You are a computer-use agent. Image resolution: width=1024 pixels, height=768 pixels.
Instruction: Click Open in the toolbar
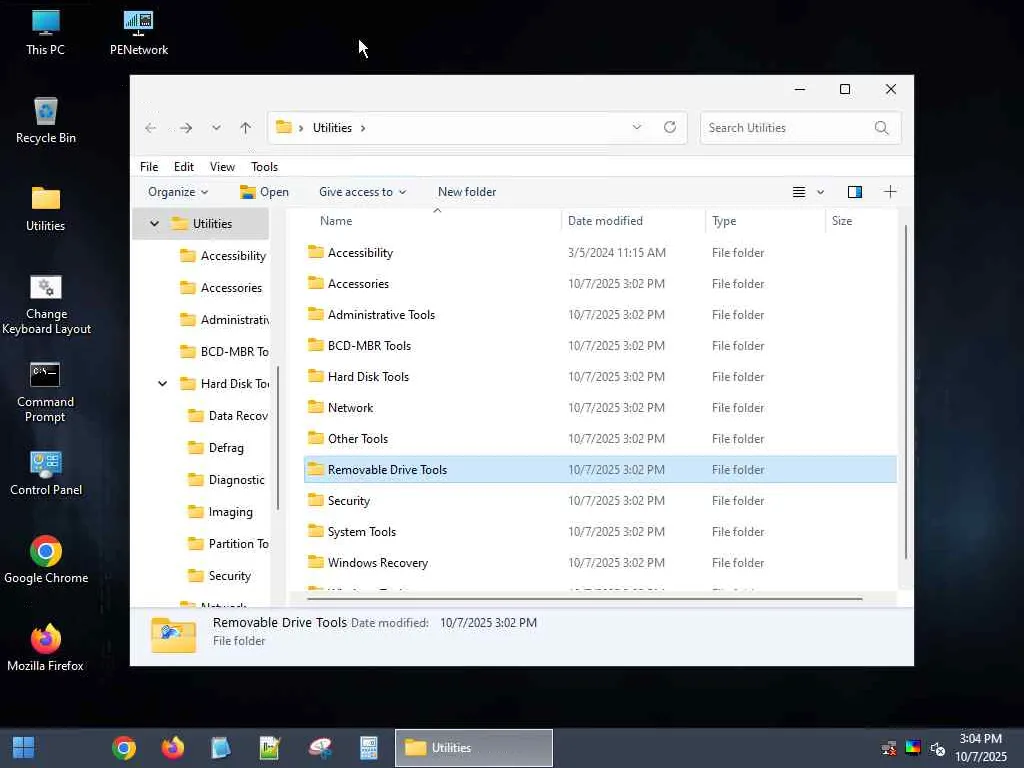coord(264,192)
